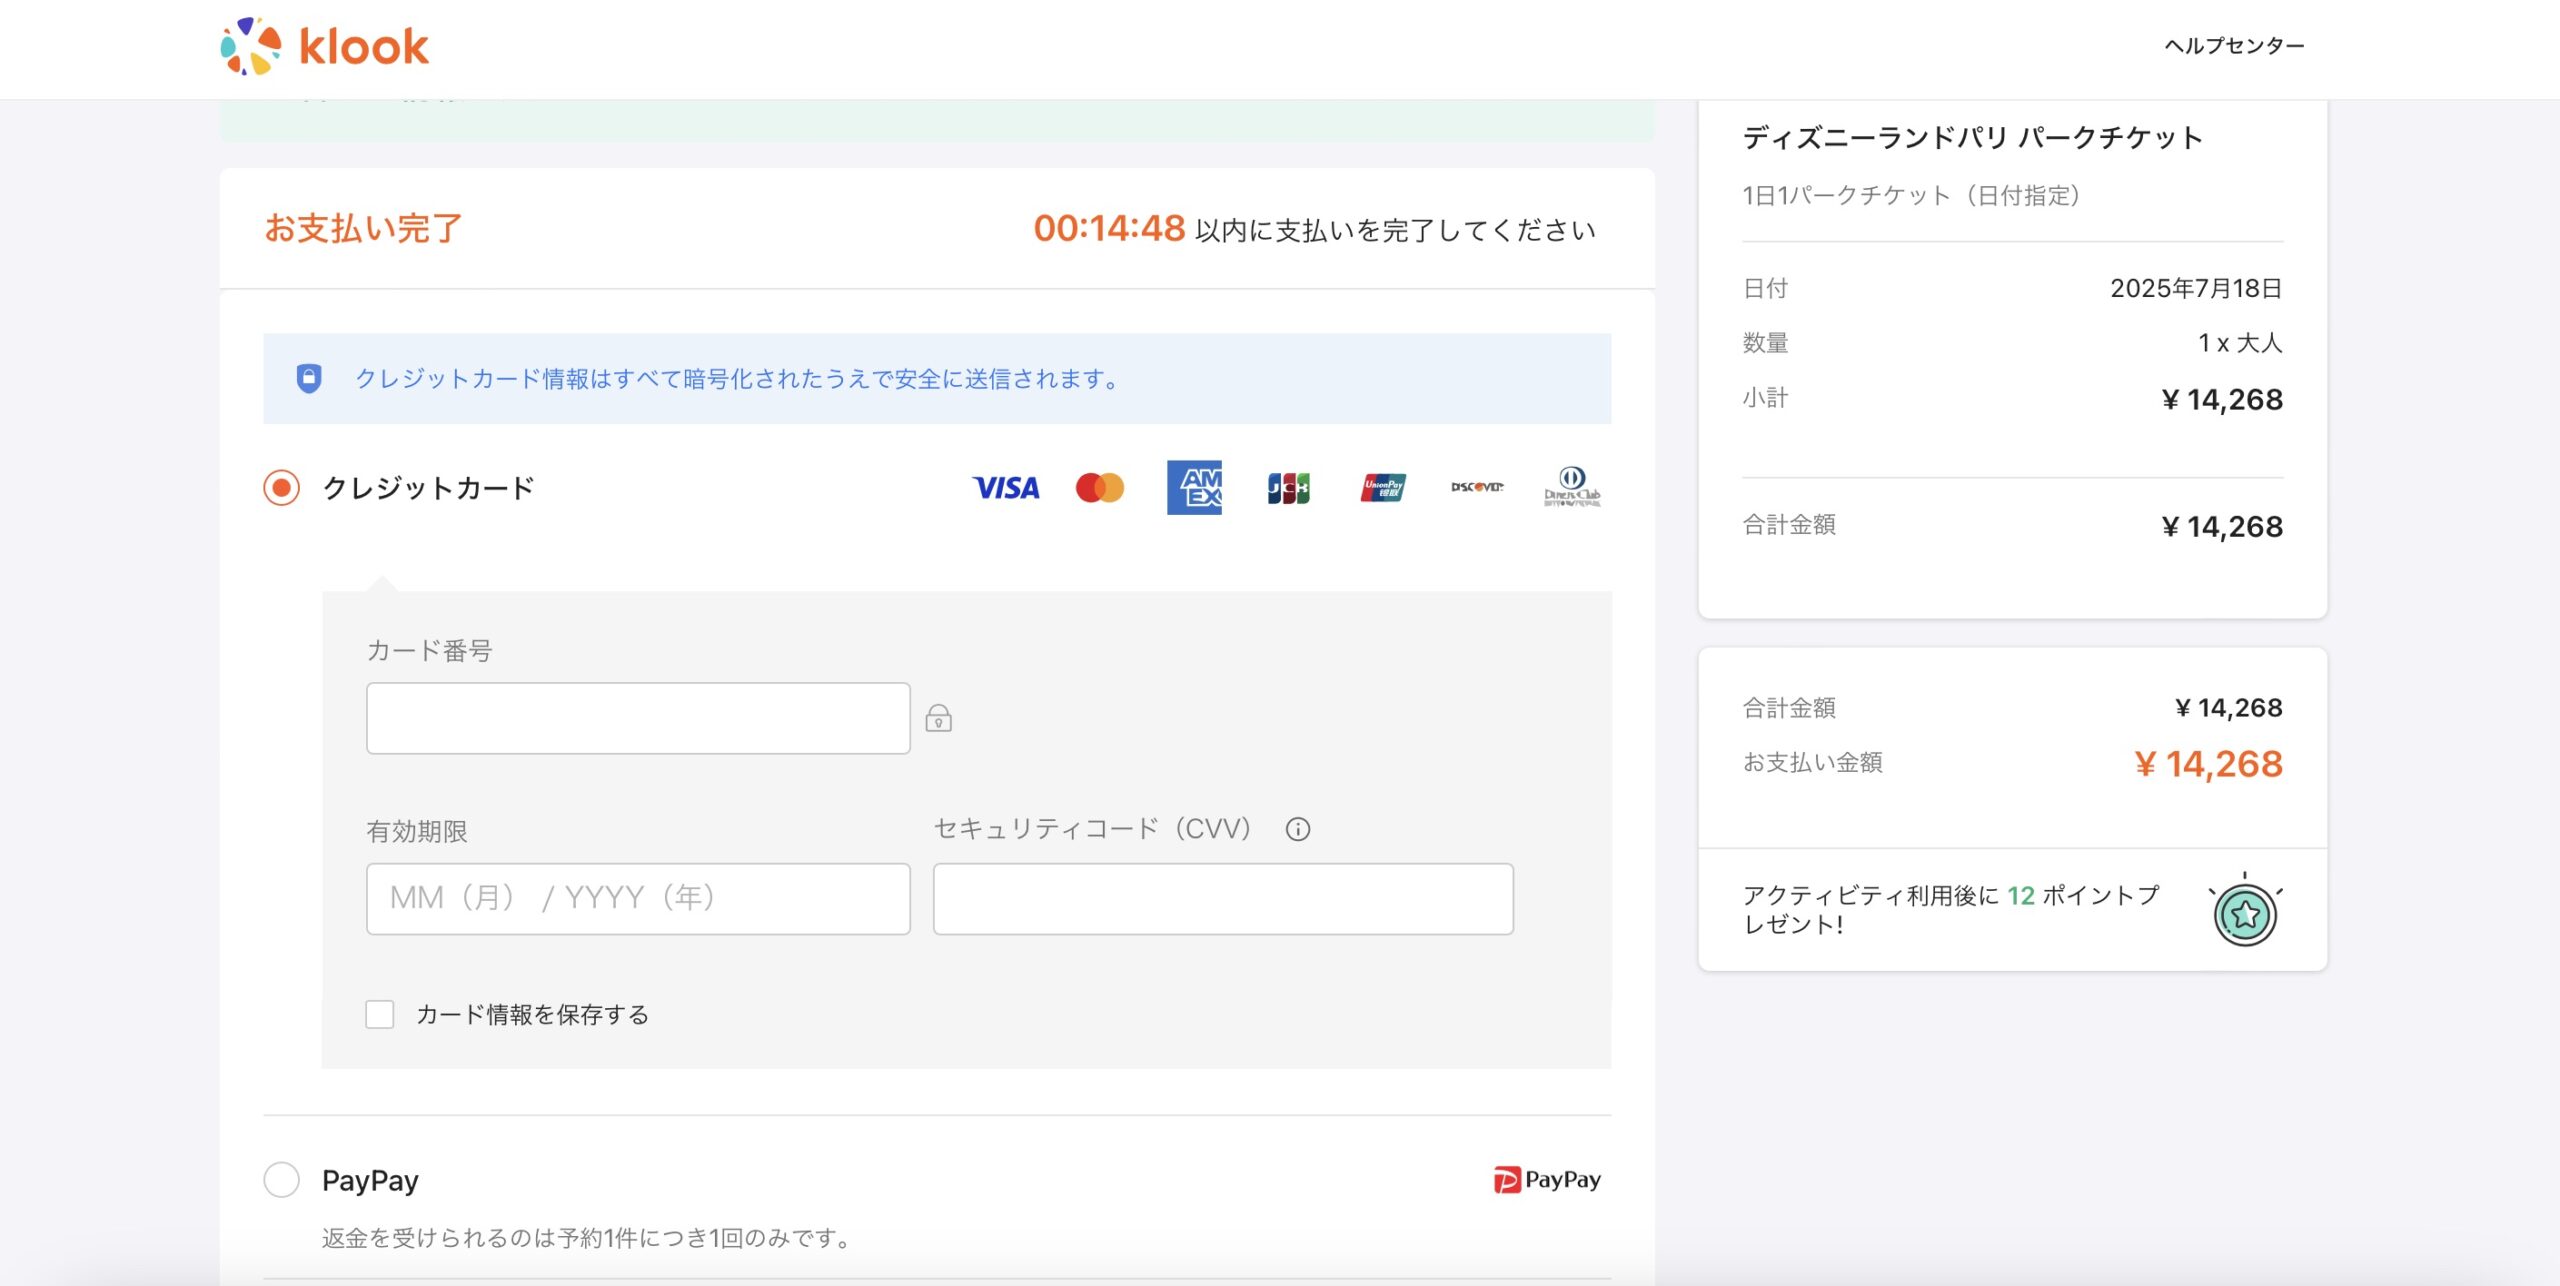Click the PayPay logo on the right

pos(1547,1180)
